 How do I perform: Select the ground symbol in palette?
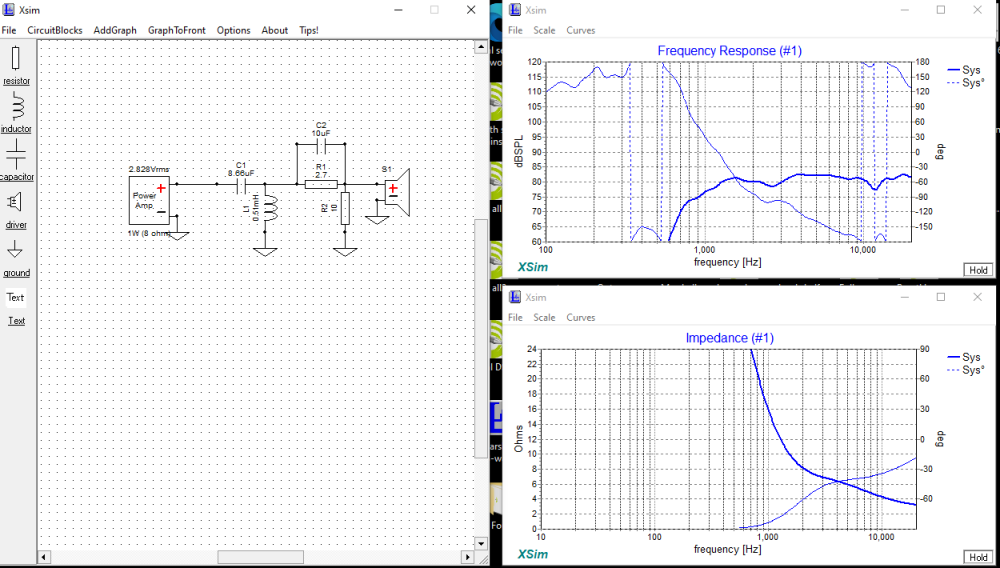(16, 249)
